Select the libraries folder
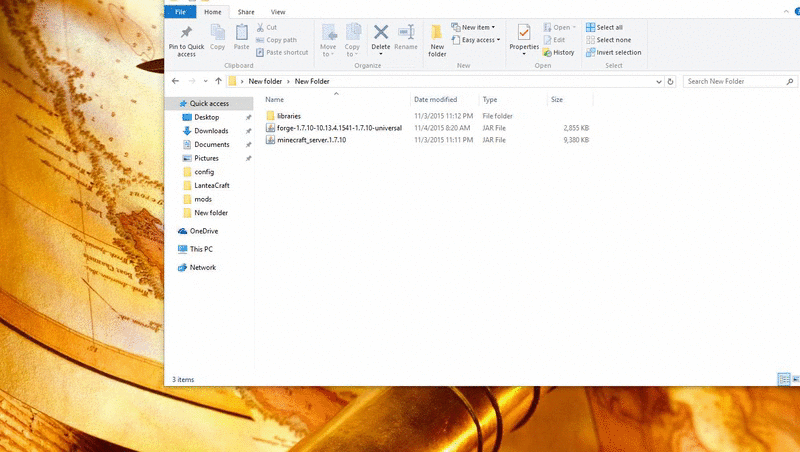This screenshot has width=800, height=452. (x=289, y=116)
